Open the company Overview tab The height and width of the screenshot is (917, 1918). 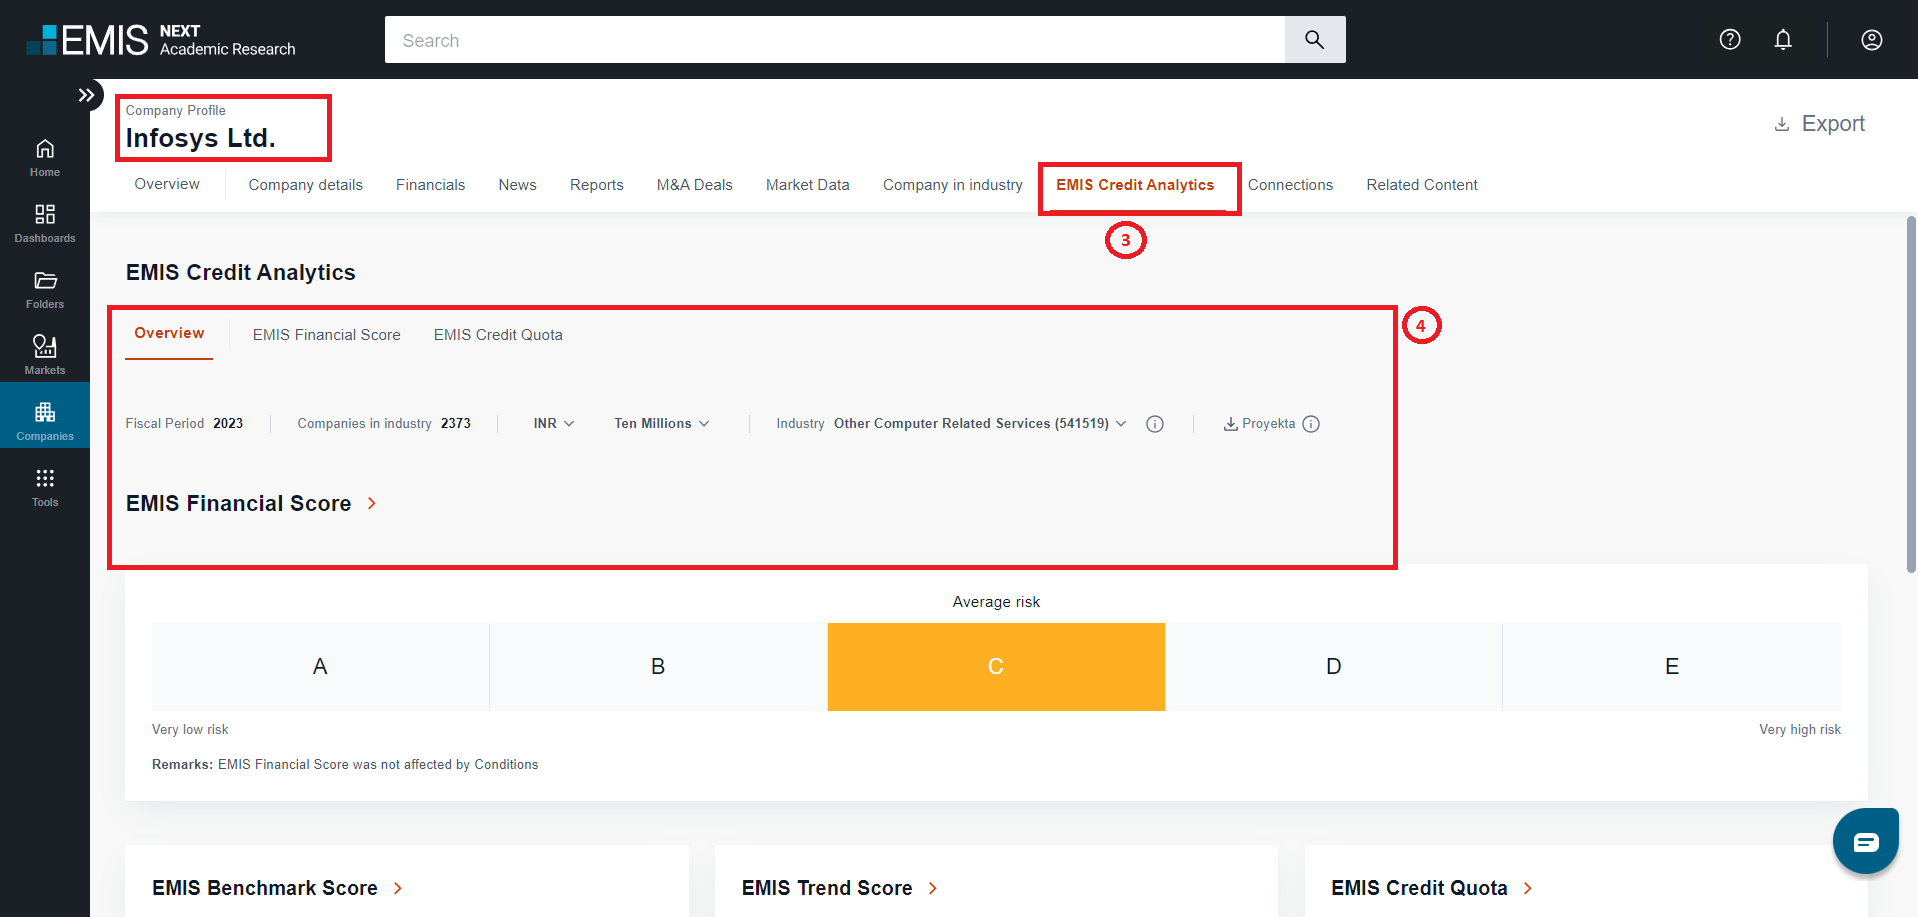[167, 184]
